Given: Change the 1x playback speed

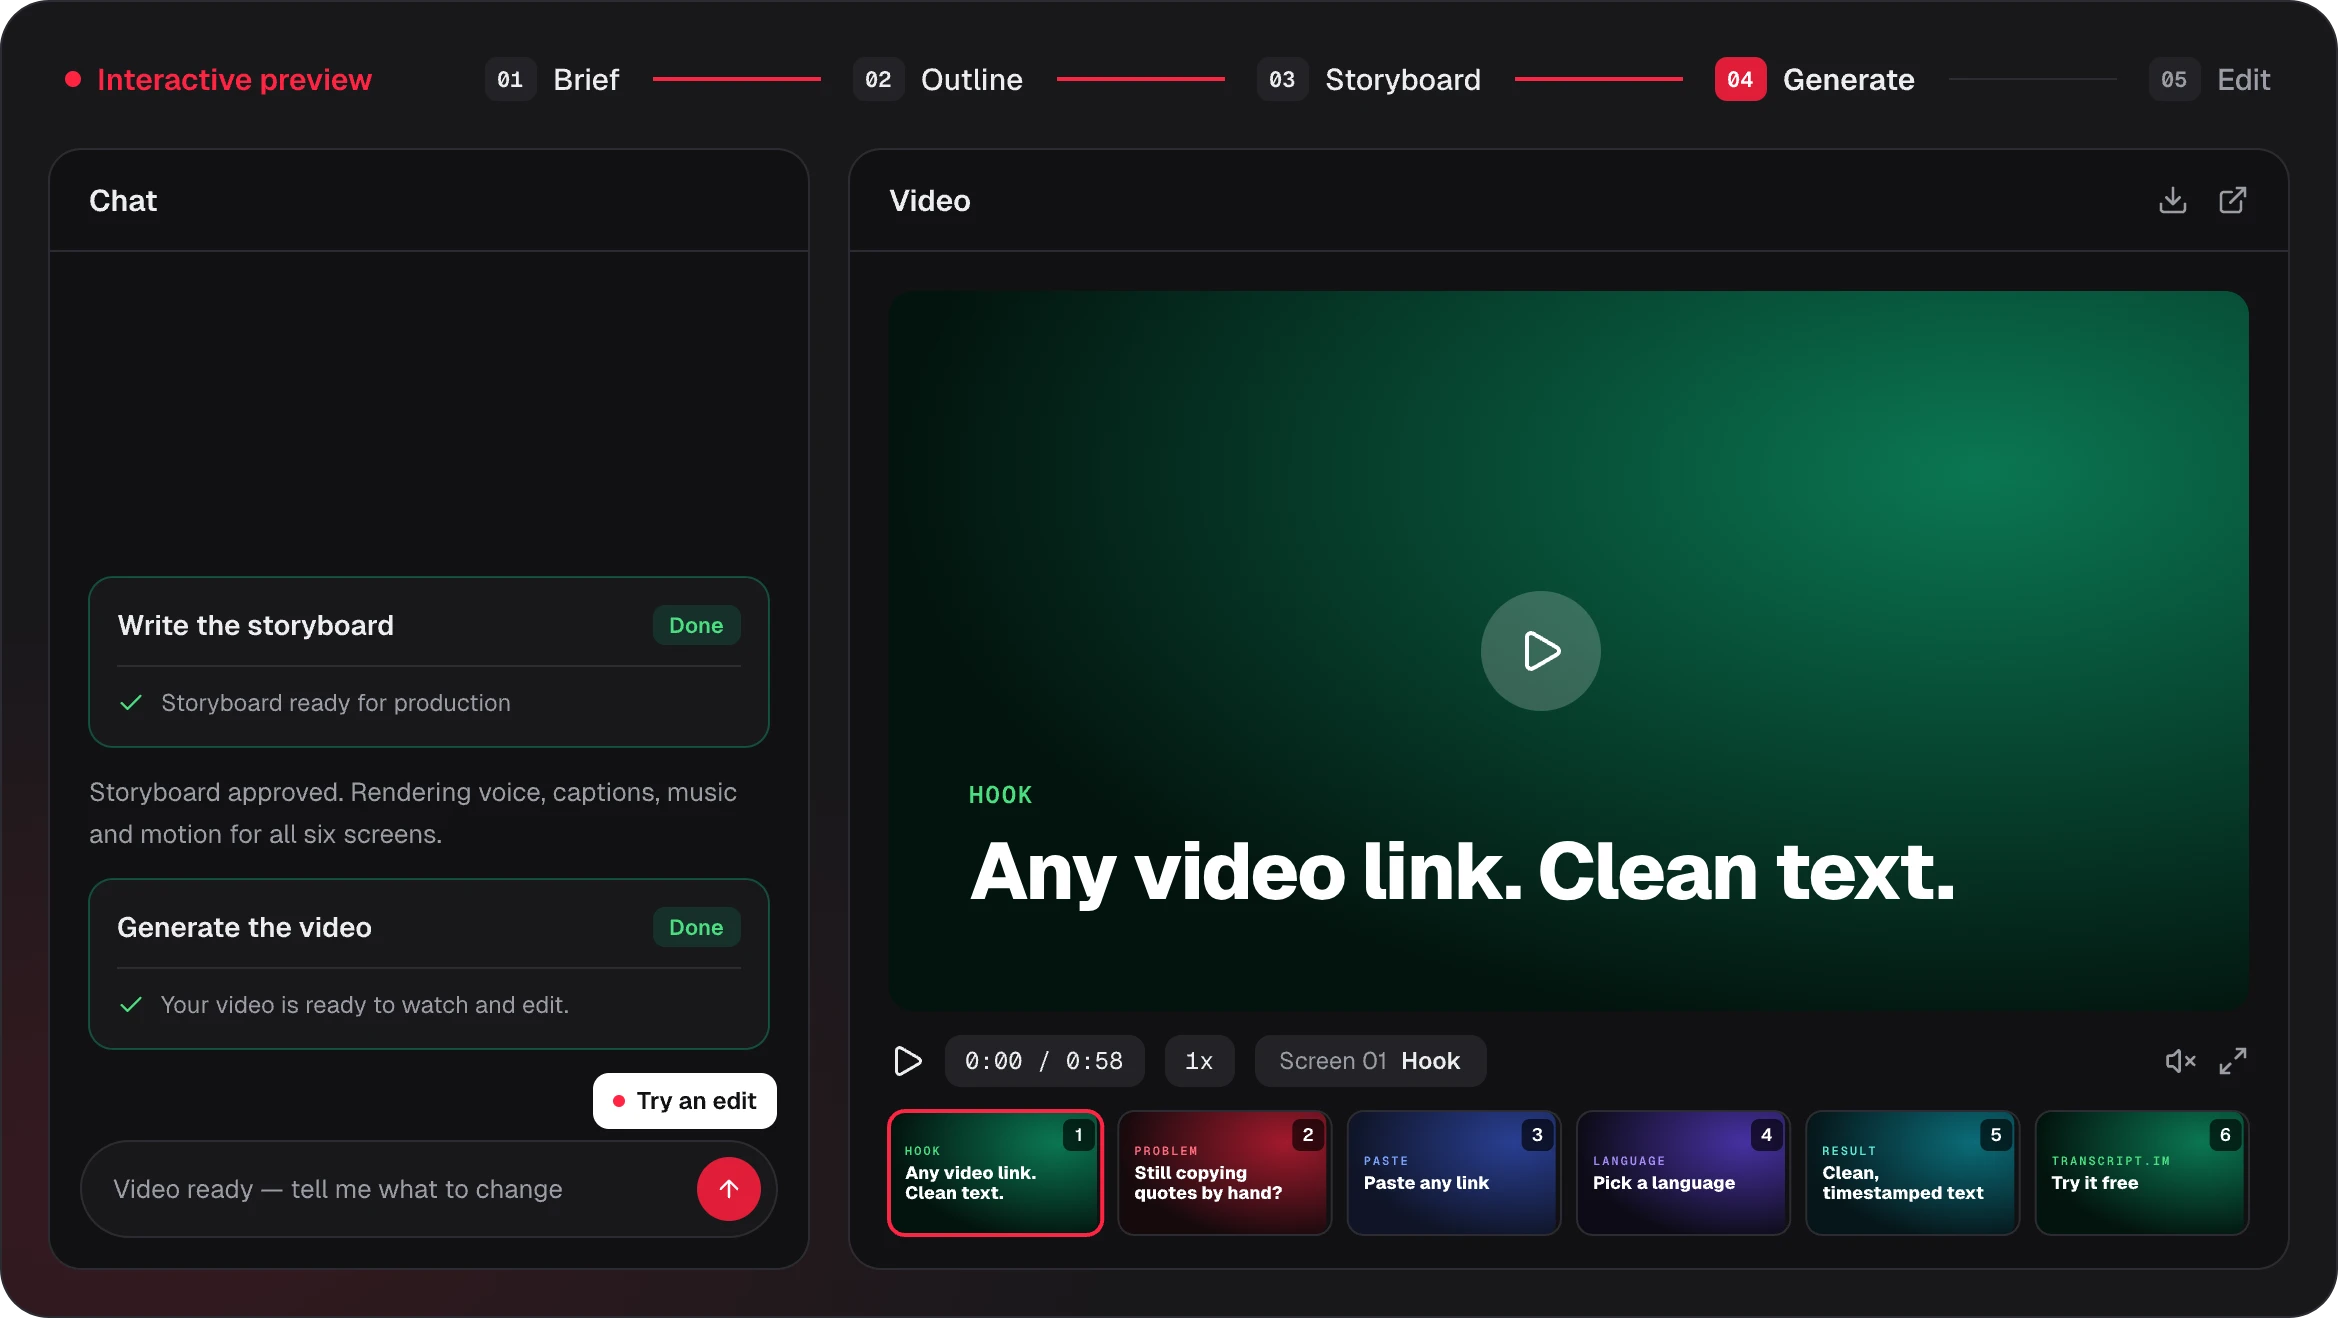Looking at the screenshot, I should pyautogui.click(x=1199, y=1061).
